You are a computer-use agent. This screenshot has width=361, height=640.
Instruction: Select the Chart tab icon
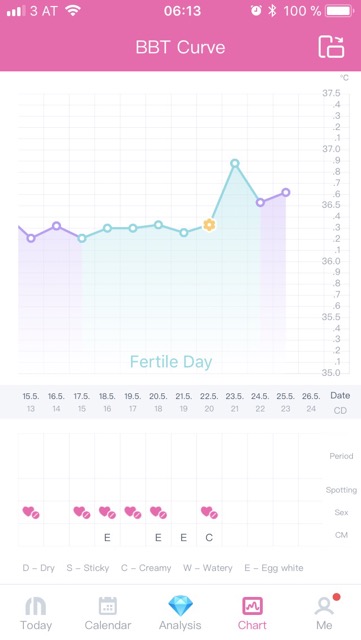click(x=252, y=606)
